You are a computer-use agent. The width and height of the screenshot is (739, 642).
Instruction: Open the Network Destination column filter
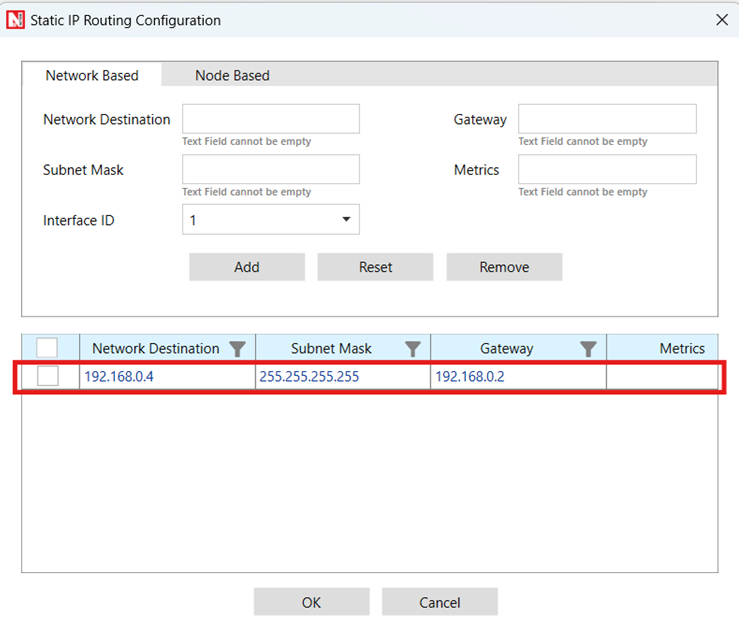point(237,349)
